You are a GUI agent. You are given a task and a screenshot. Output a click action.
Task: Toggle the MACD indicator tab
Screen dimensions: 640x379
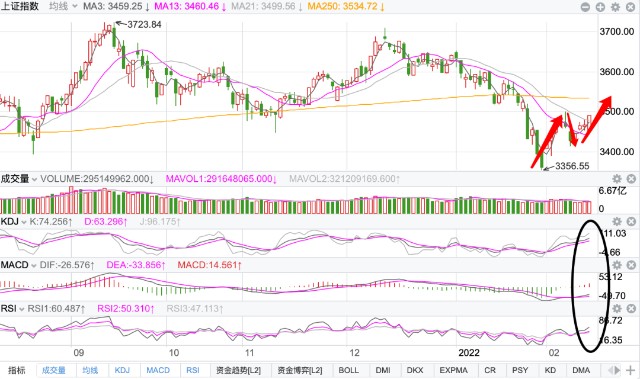coord(158,370)
